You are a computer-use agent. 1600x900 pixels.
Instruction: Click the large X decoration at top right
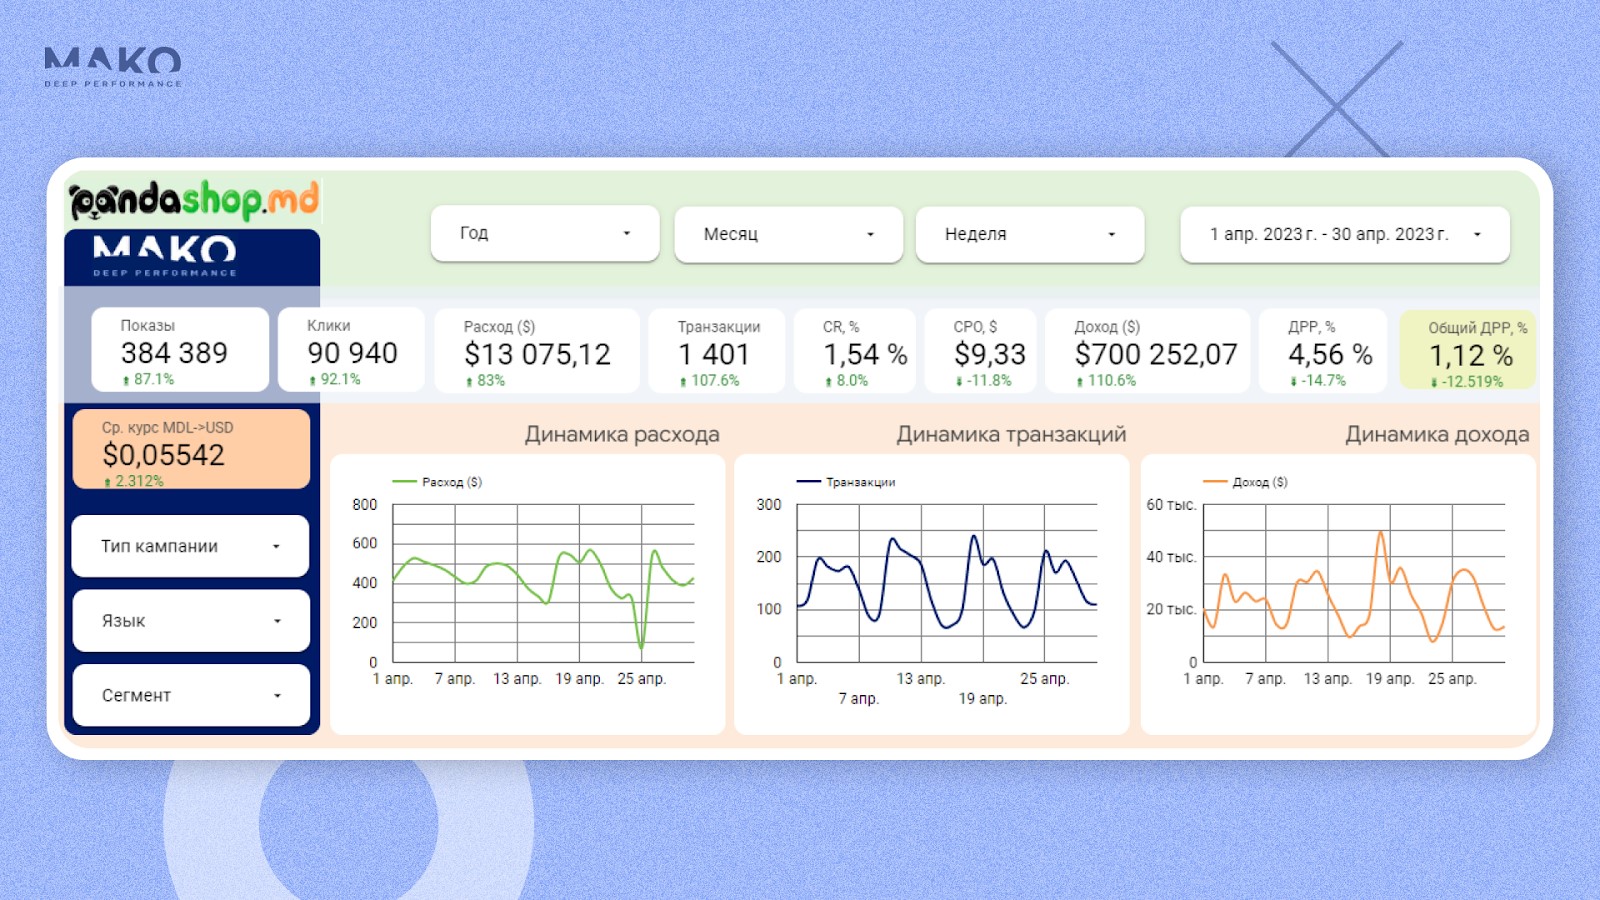tap(1336, 101)
